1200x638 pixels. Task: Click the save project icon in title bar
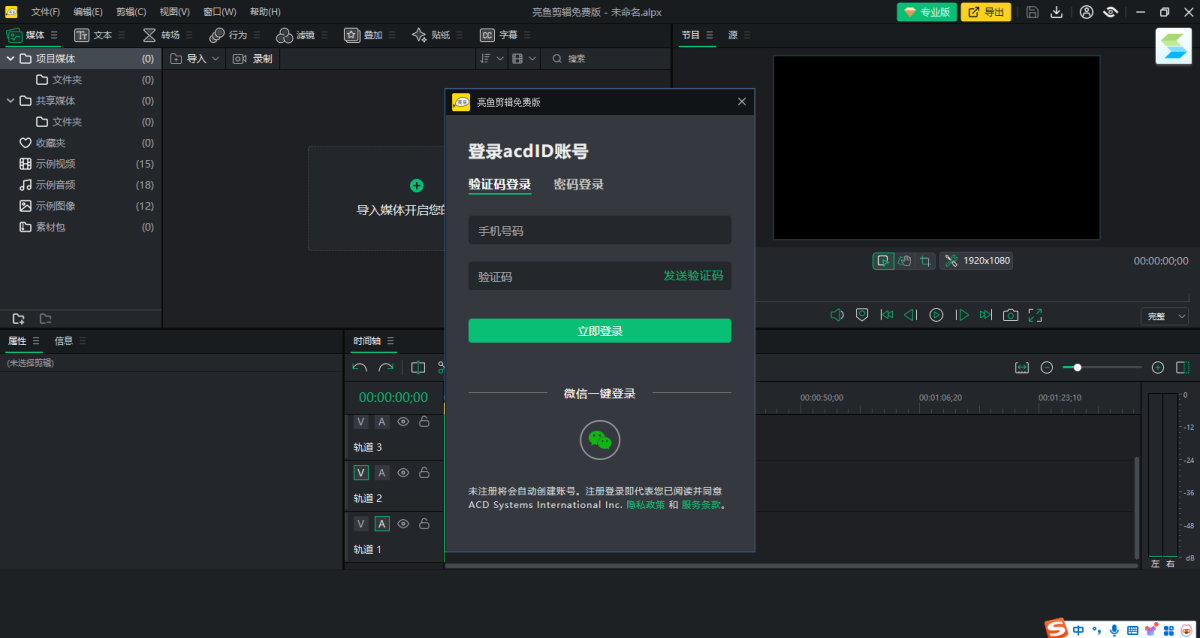pos(1032,12)
